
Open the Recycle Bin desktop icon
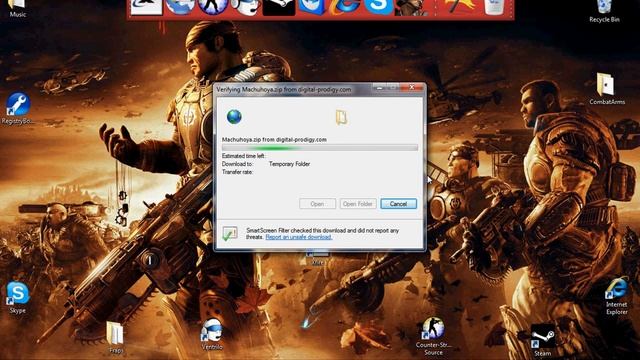tap(604, 11)
